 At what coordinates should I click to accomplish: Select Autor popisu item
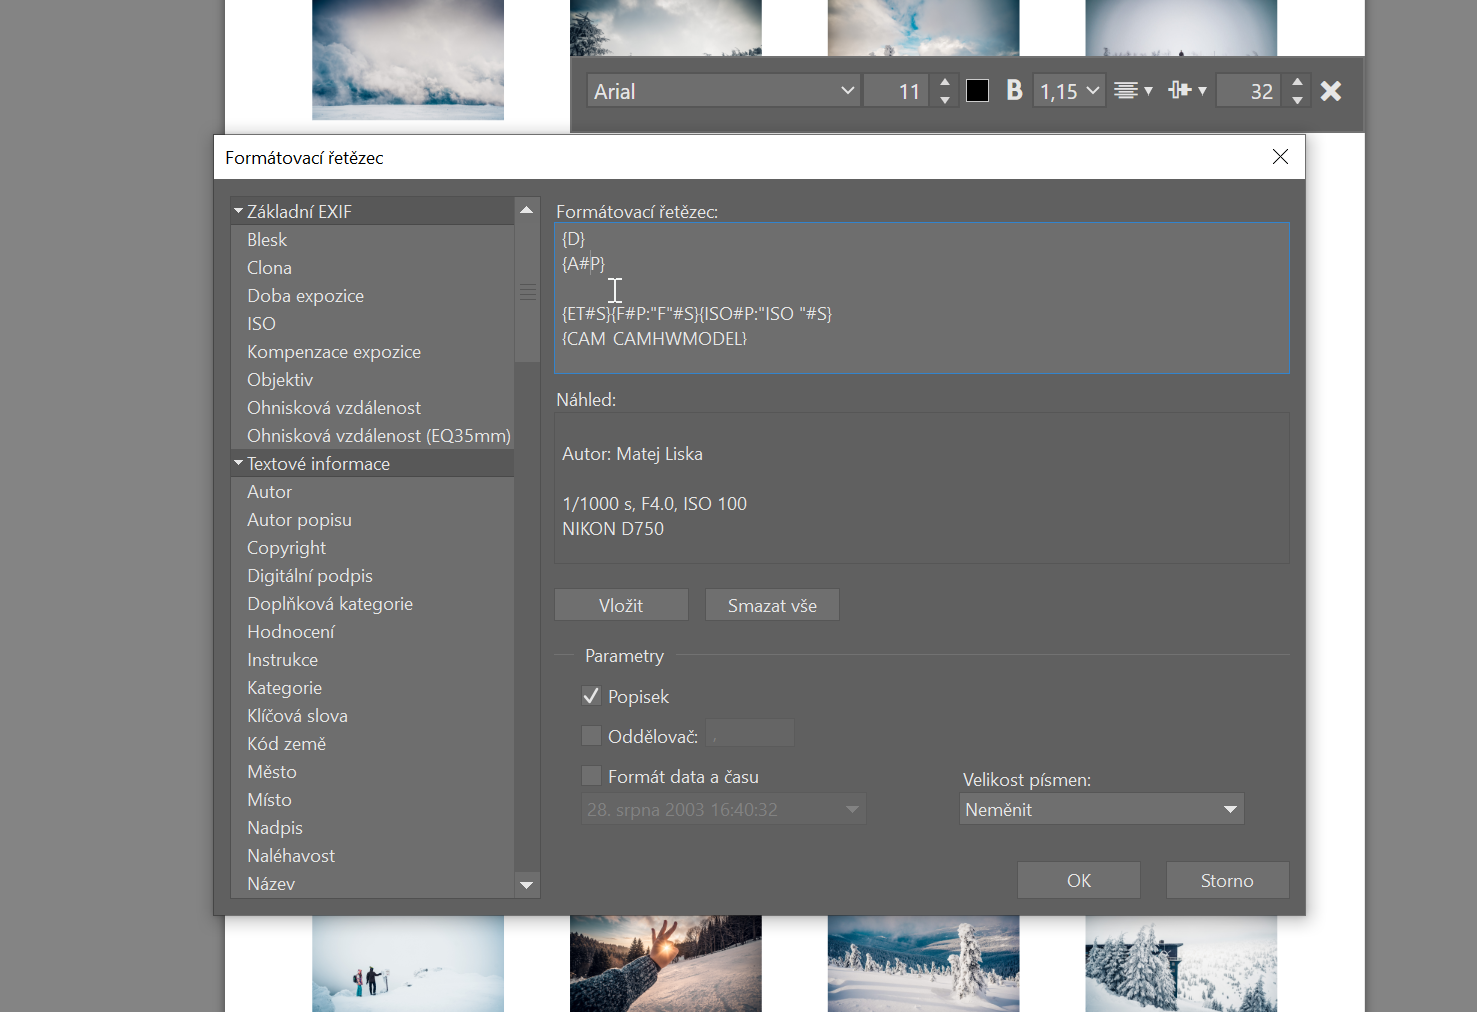(x=372, y=520)
